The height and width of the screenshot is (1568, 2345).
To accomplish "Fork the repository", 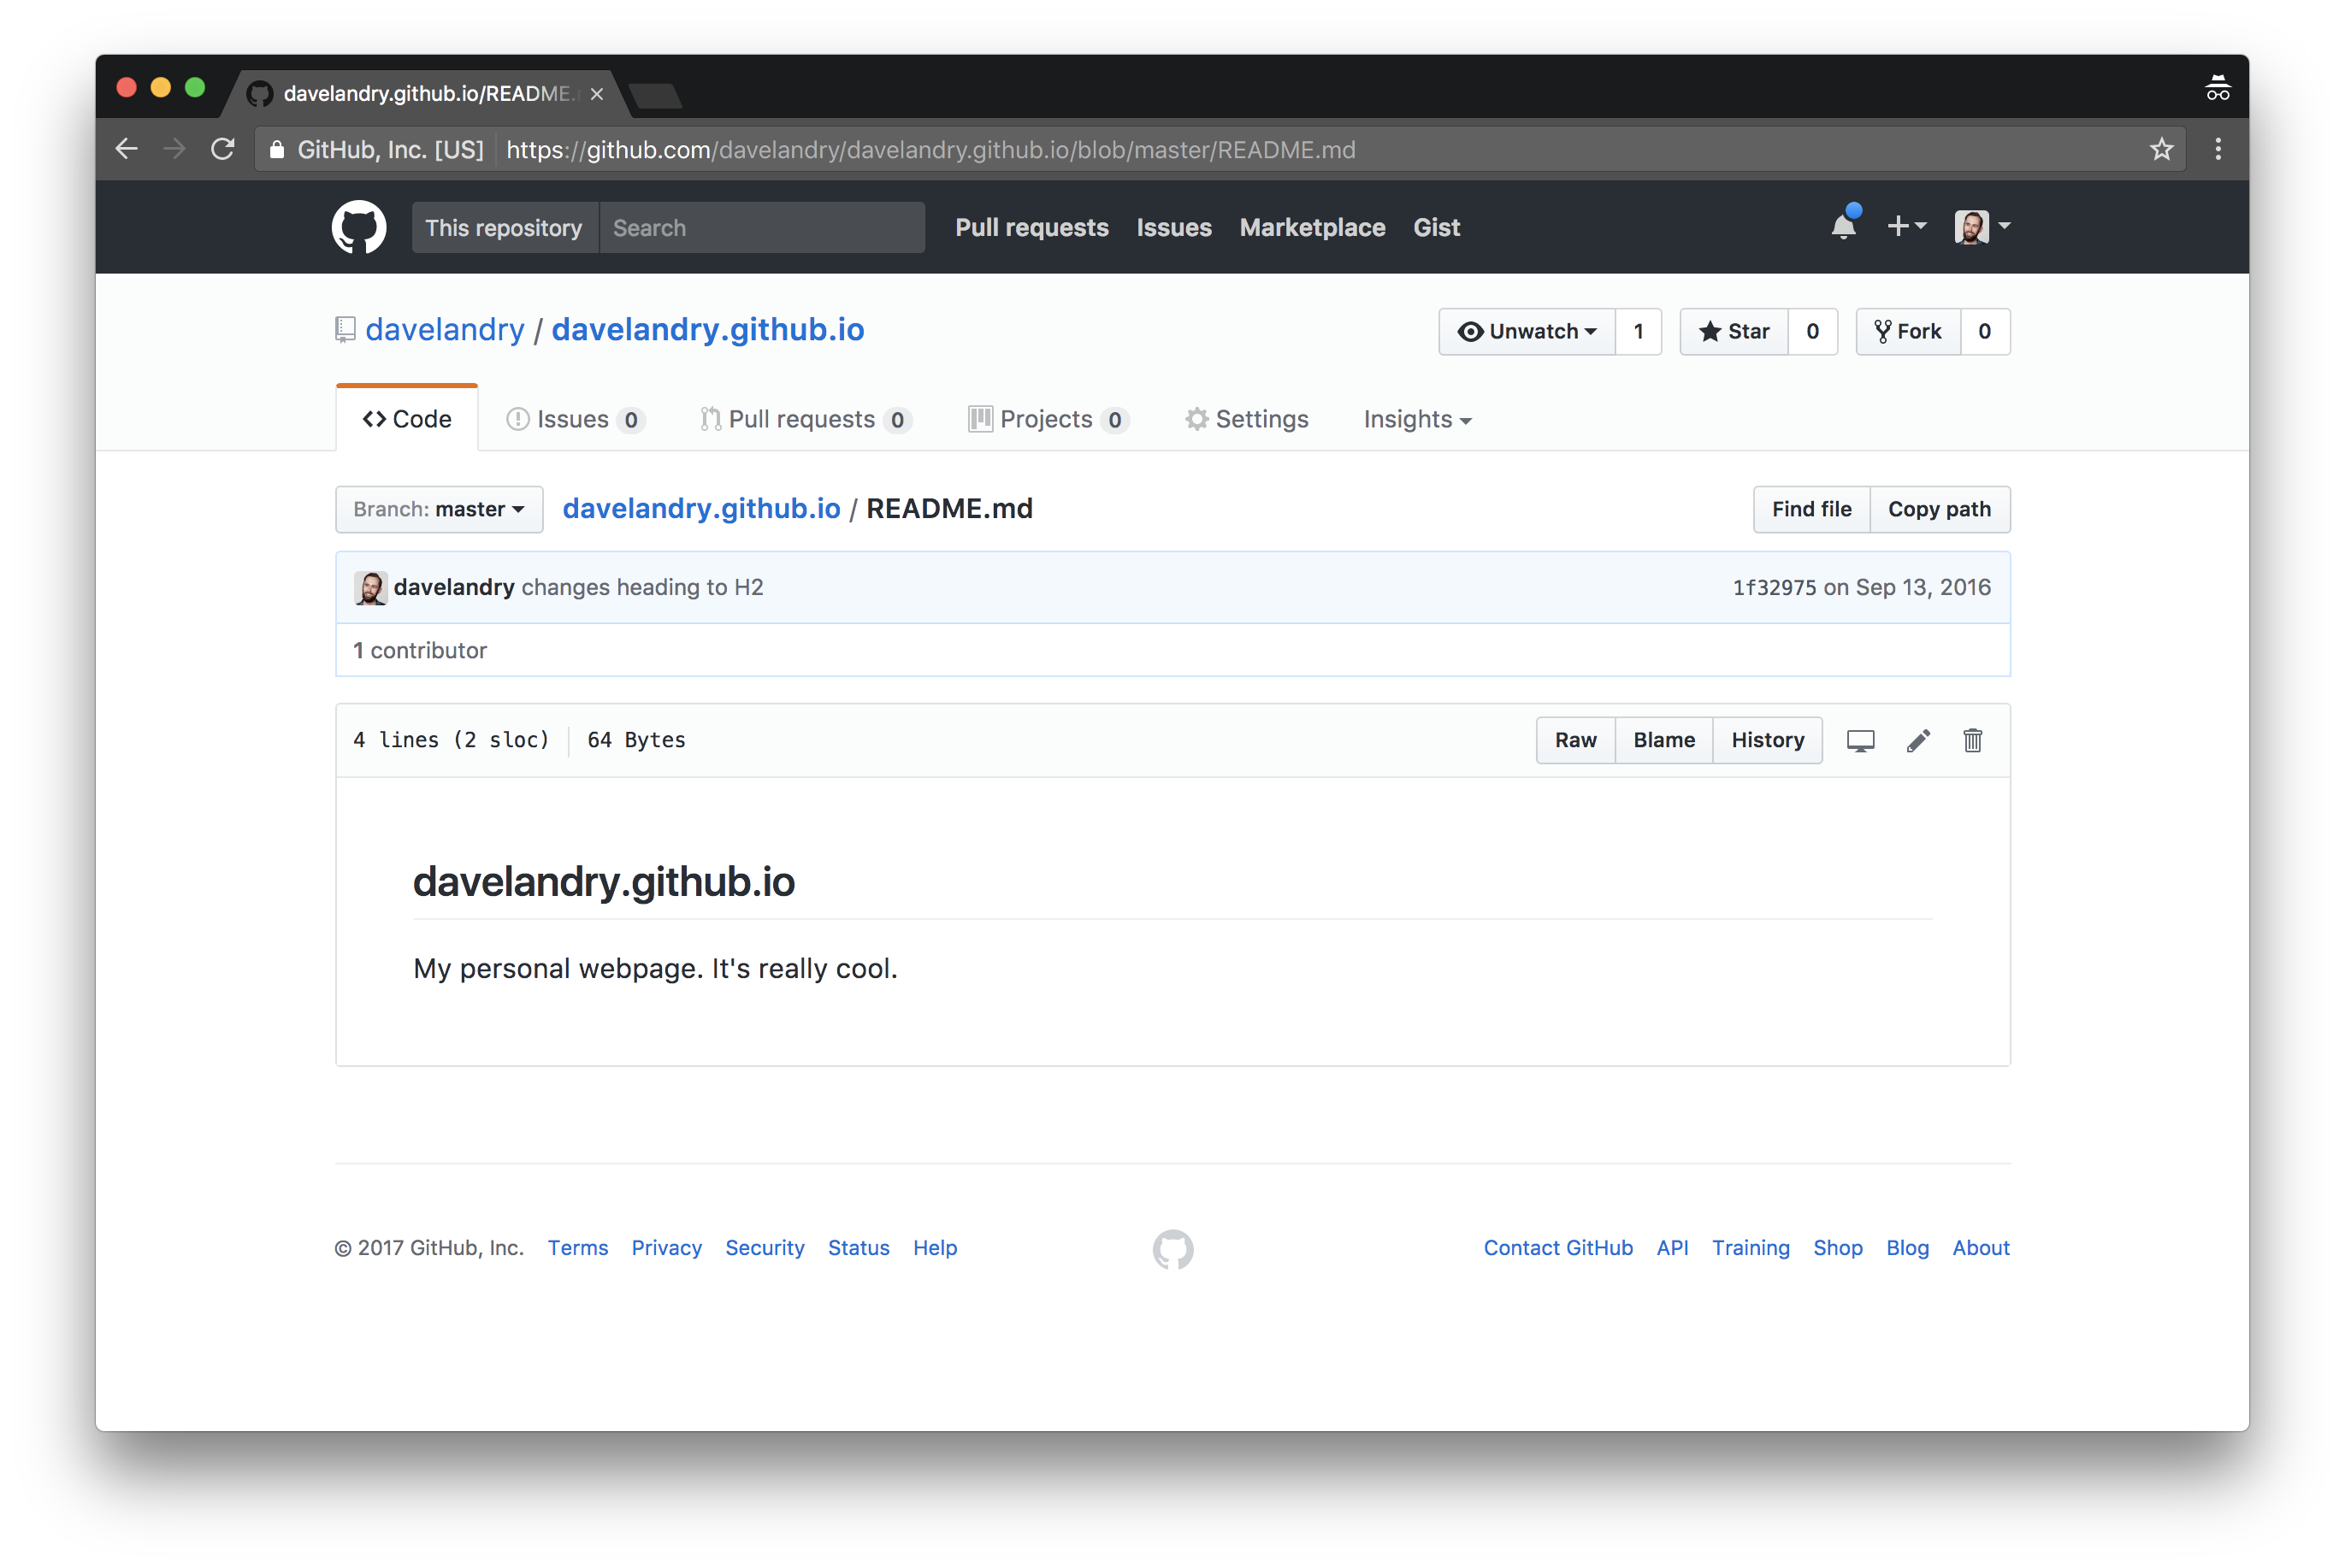I will coord(1908,332).
